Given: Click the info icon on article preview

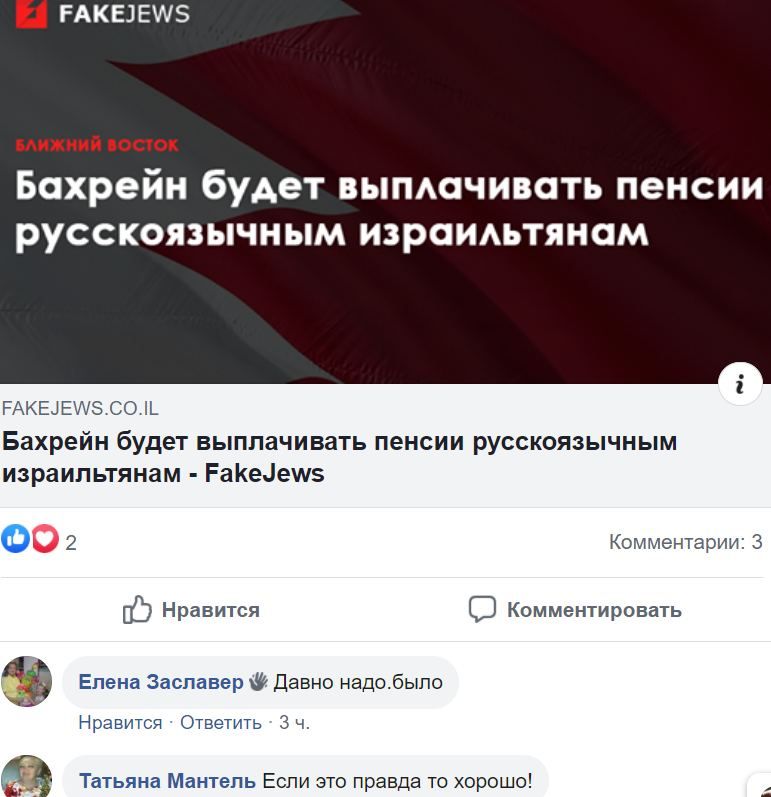Looking at the screenshot, I should [740, 384].
